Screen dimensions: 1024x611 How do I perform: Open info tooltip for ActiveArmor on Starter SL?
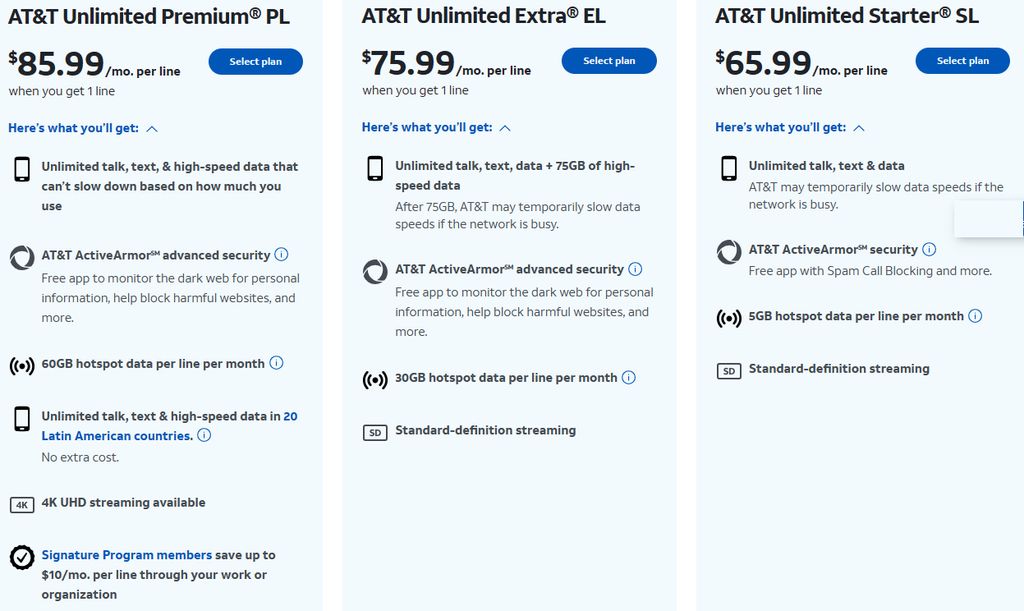pos(929,249)
